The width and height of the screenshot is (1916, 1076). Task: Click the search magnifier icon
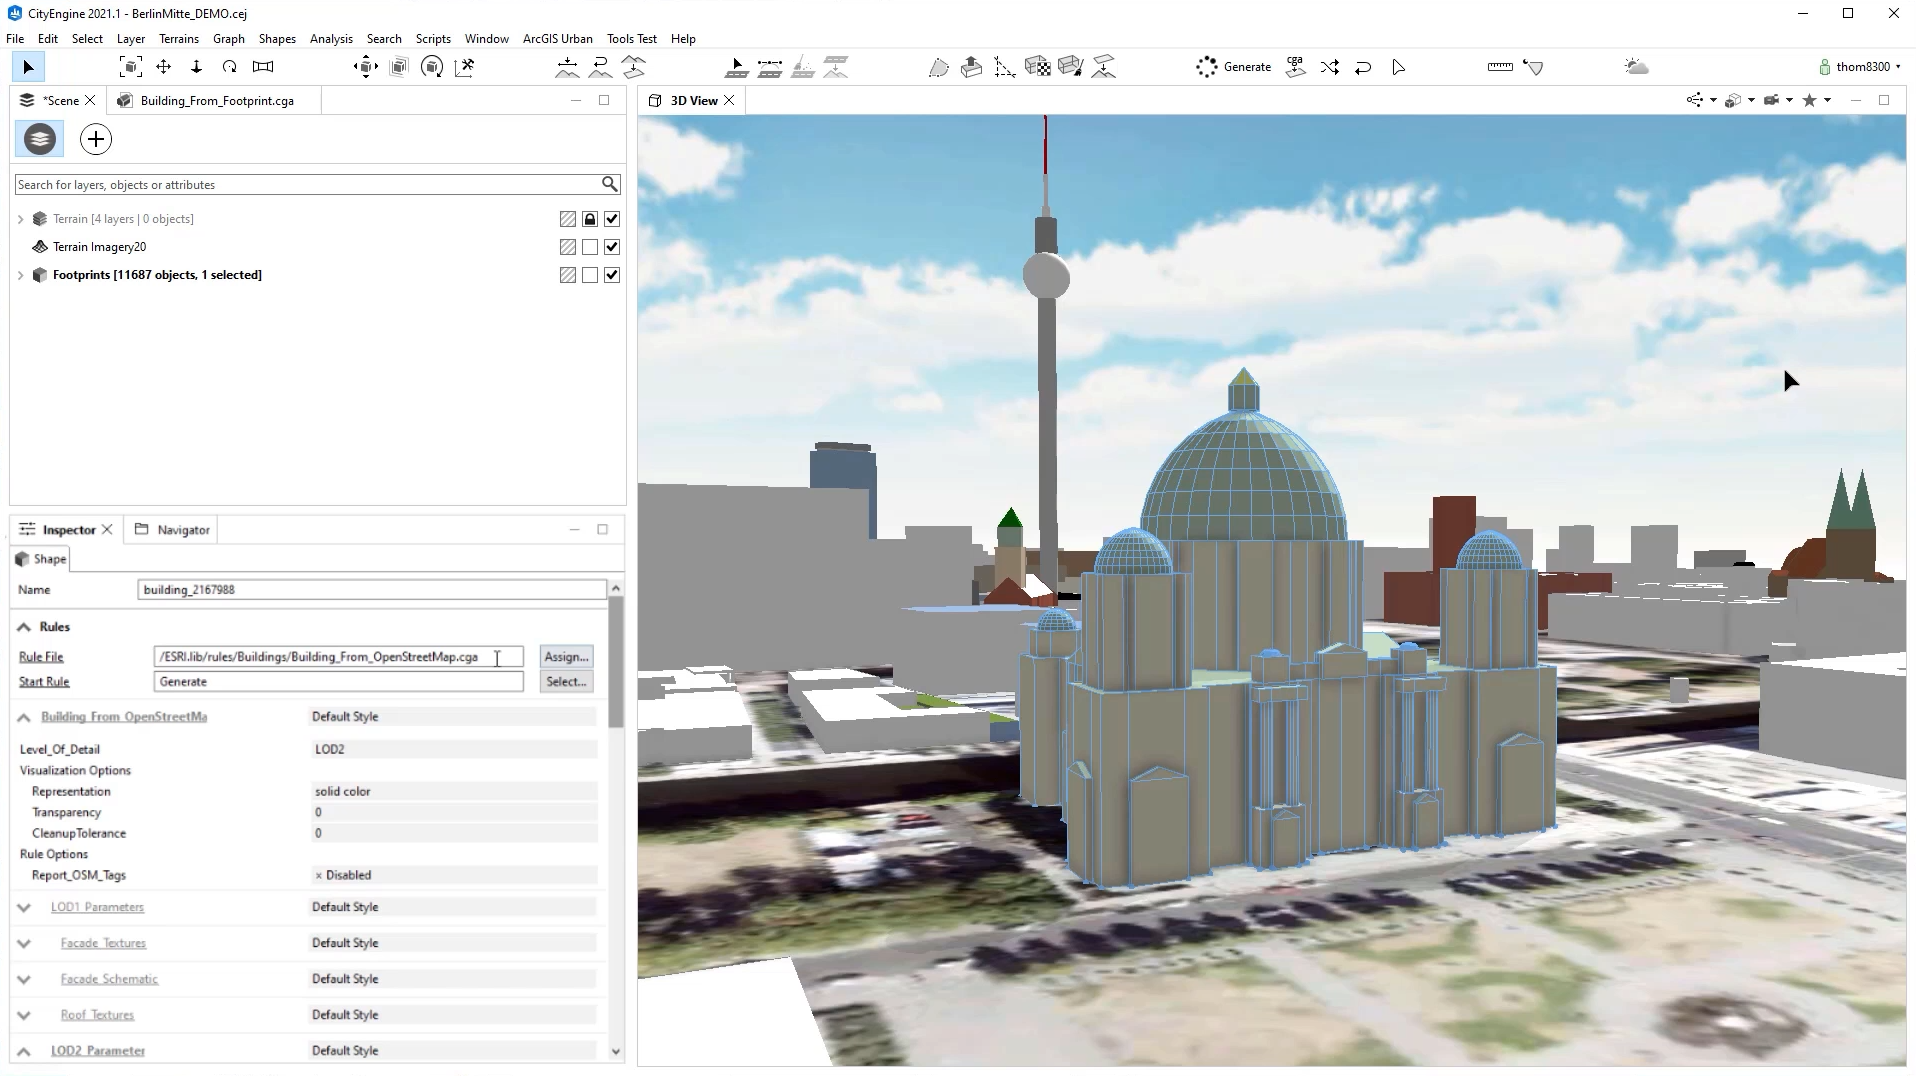[x=609, y=184]
